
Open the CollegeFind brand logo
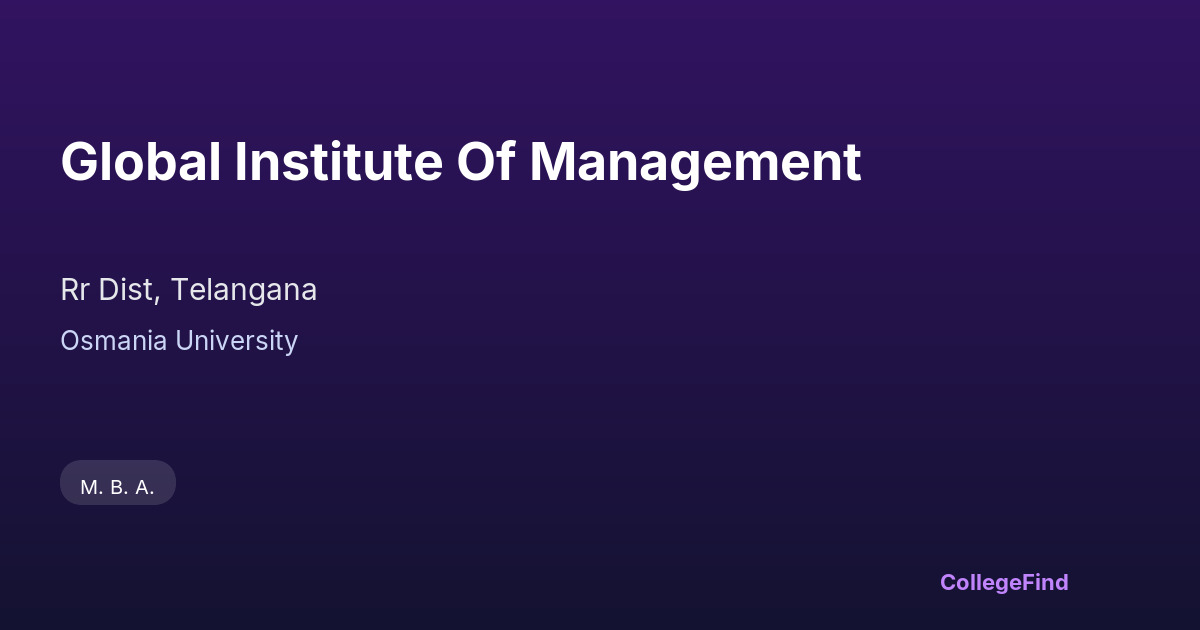pos(1004,582)
